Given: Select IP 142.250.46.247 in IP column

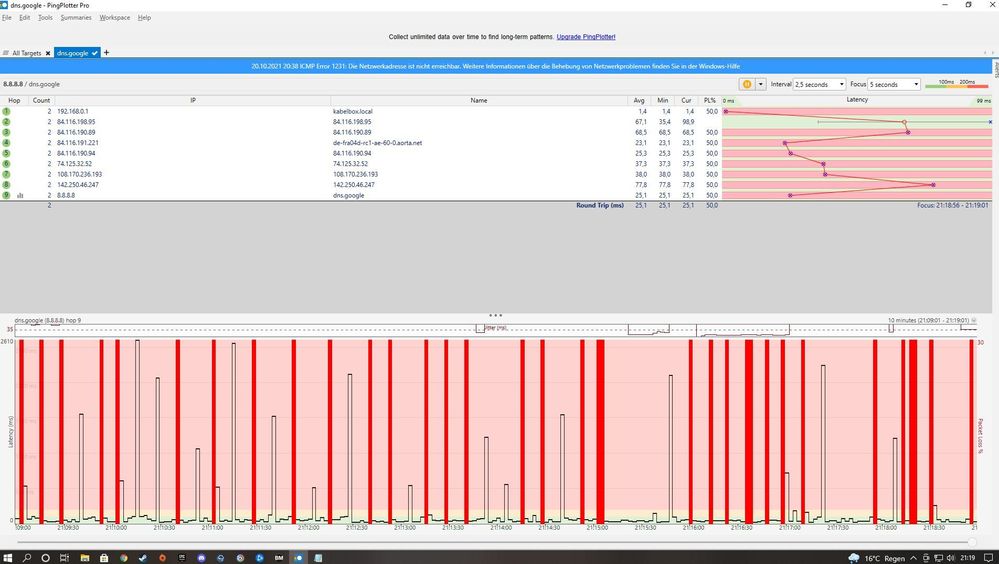Looking at the screenshot, I should tap(78, 185).
